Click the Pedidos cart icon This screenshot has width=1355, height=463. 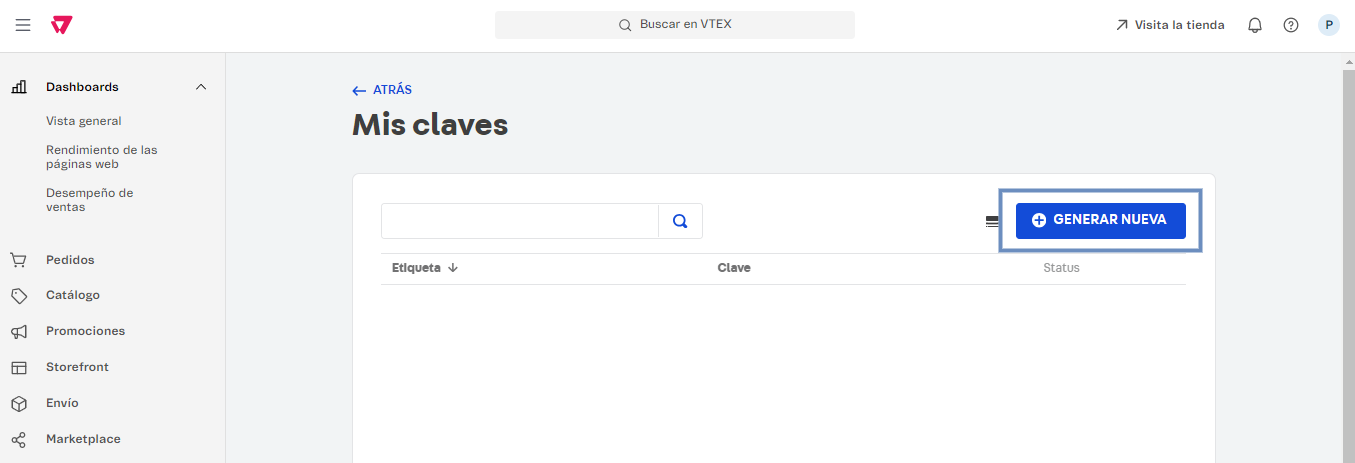(x=19, y=260)
